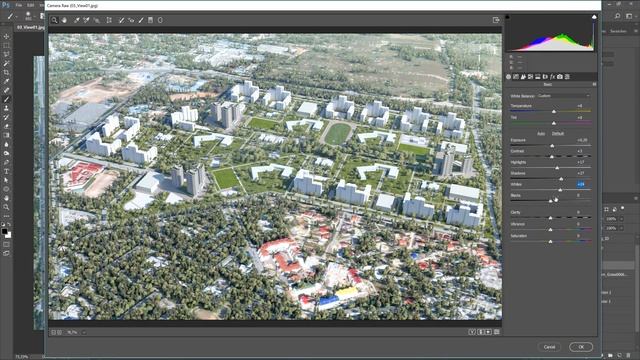Open the Effects fx panel tab icon
Screen dimensions: 640x360
(x=553, y=77)
